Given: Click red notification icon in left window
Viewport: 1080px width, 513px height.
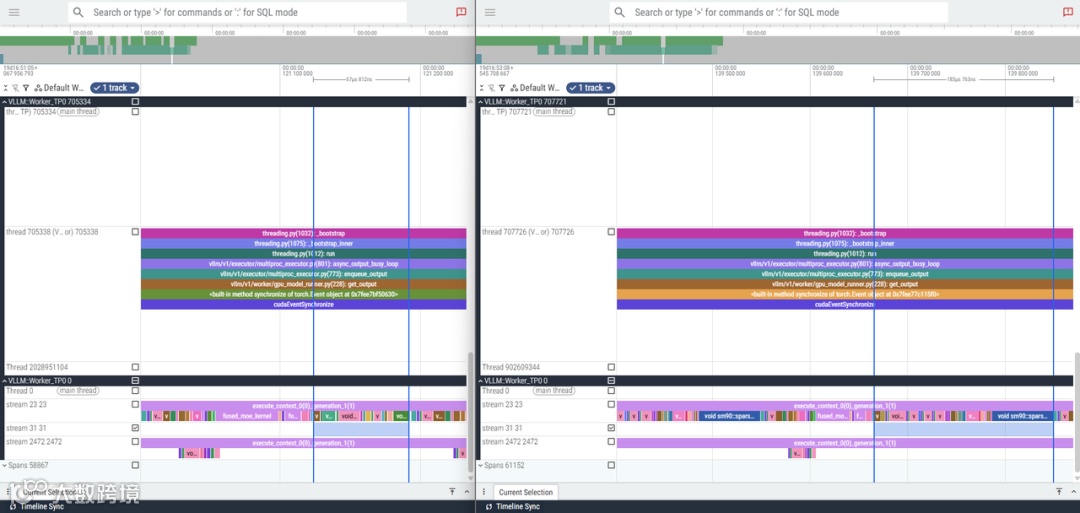Looking at the screenshot, I should pos(461,12).
